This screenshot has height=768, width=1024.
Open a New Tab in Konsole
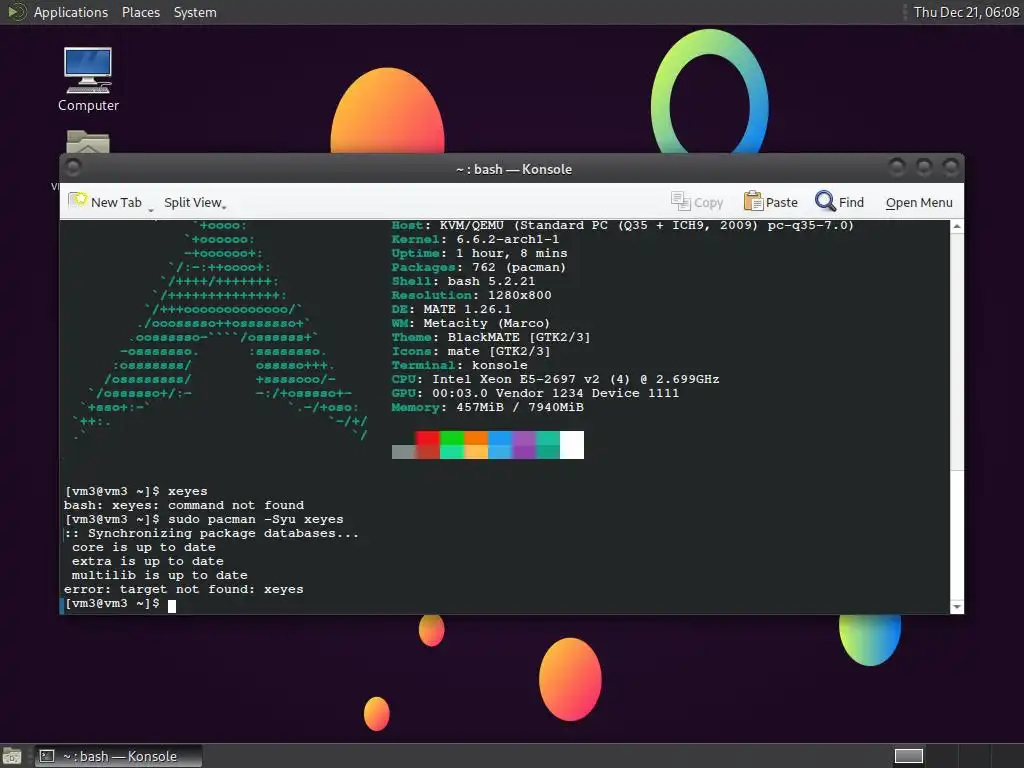coord(105,202)
